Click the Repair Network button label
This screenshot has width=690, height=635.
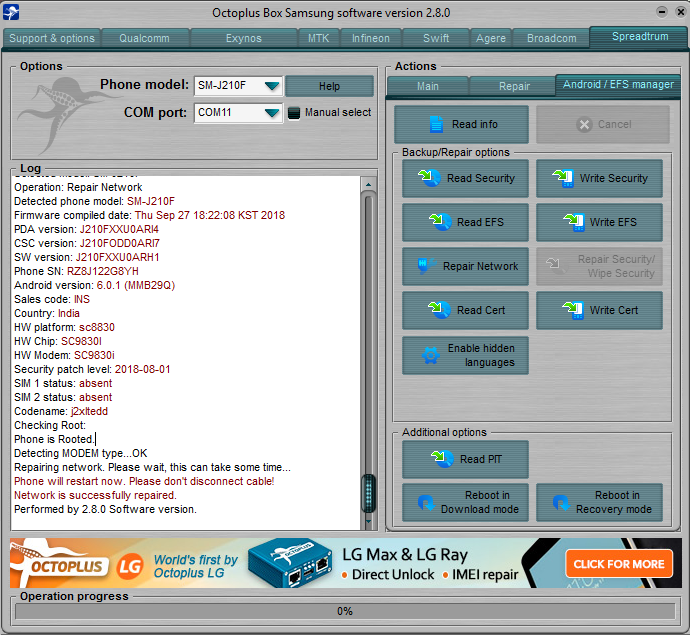click(x=481, y=266)
